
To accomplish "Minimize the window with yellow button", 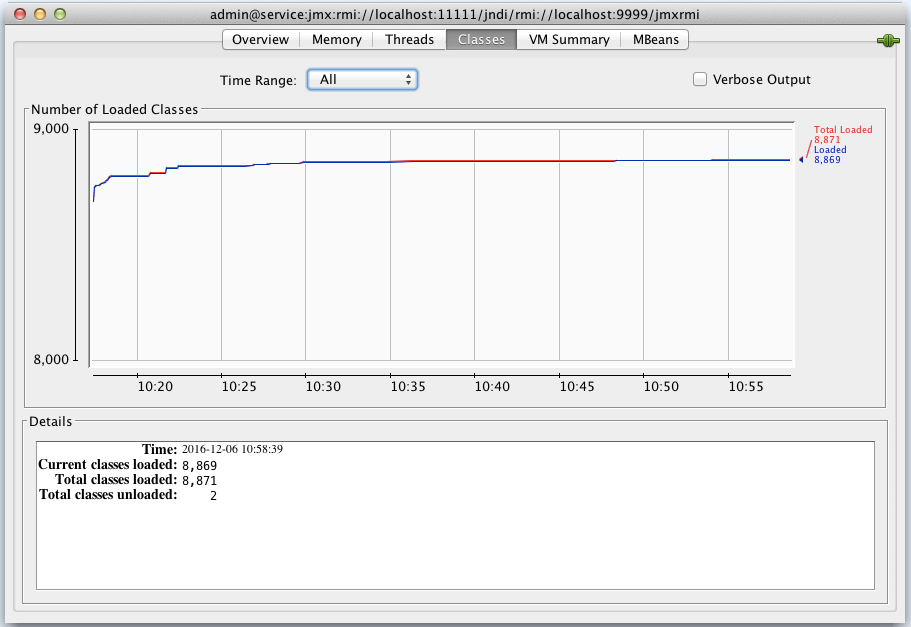I will 40,14.
